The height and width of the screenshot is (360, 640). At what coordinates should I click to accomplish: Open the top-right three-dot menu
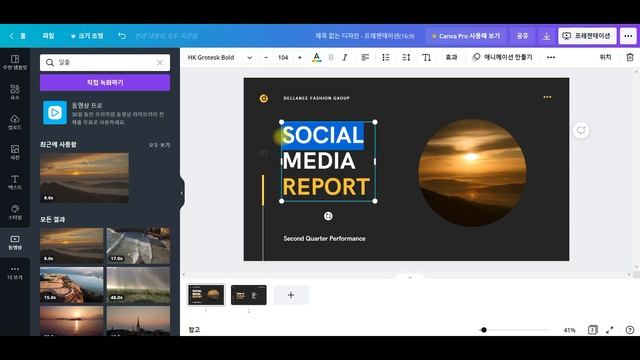click(628, 36)
